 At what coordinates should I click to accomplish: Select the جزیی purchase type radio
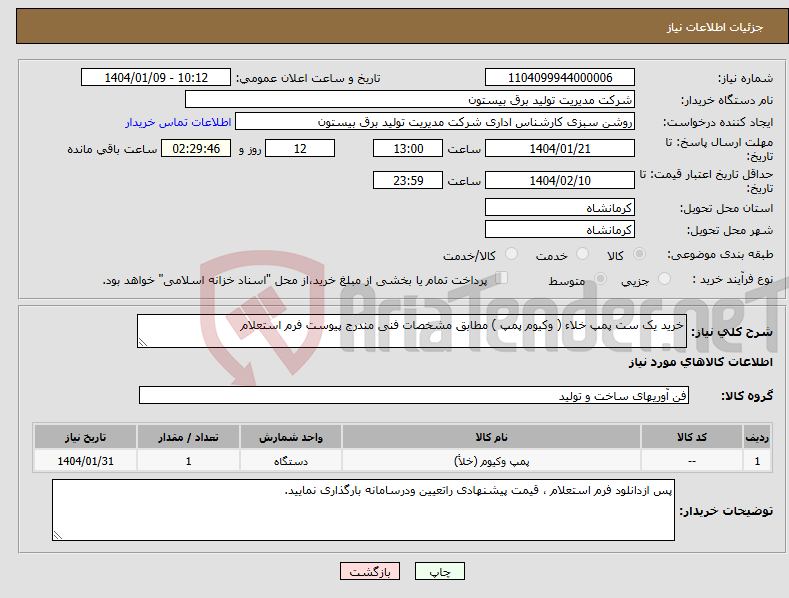tap(664, 278)
